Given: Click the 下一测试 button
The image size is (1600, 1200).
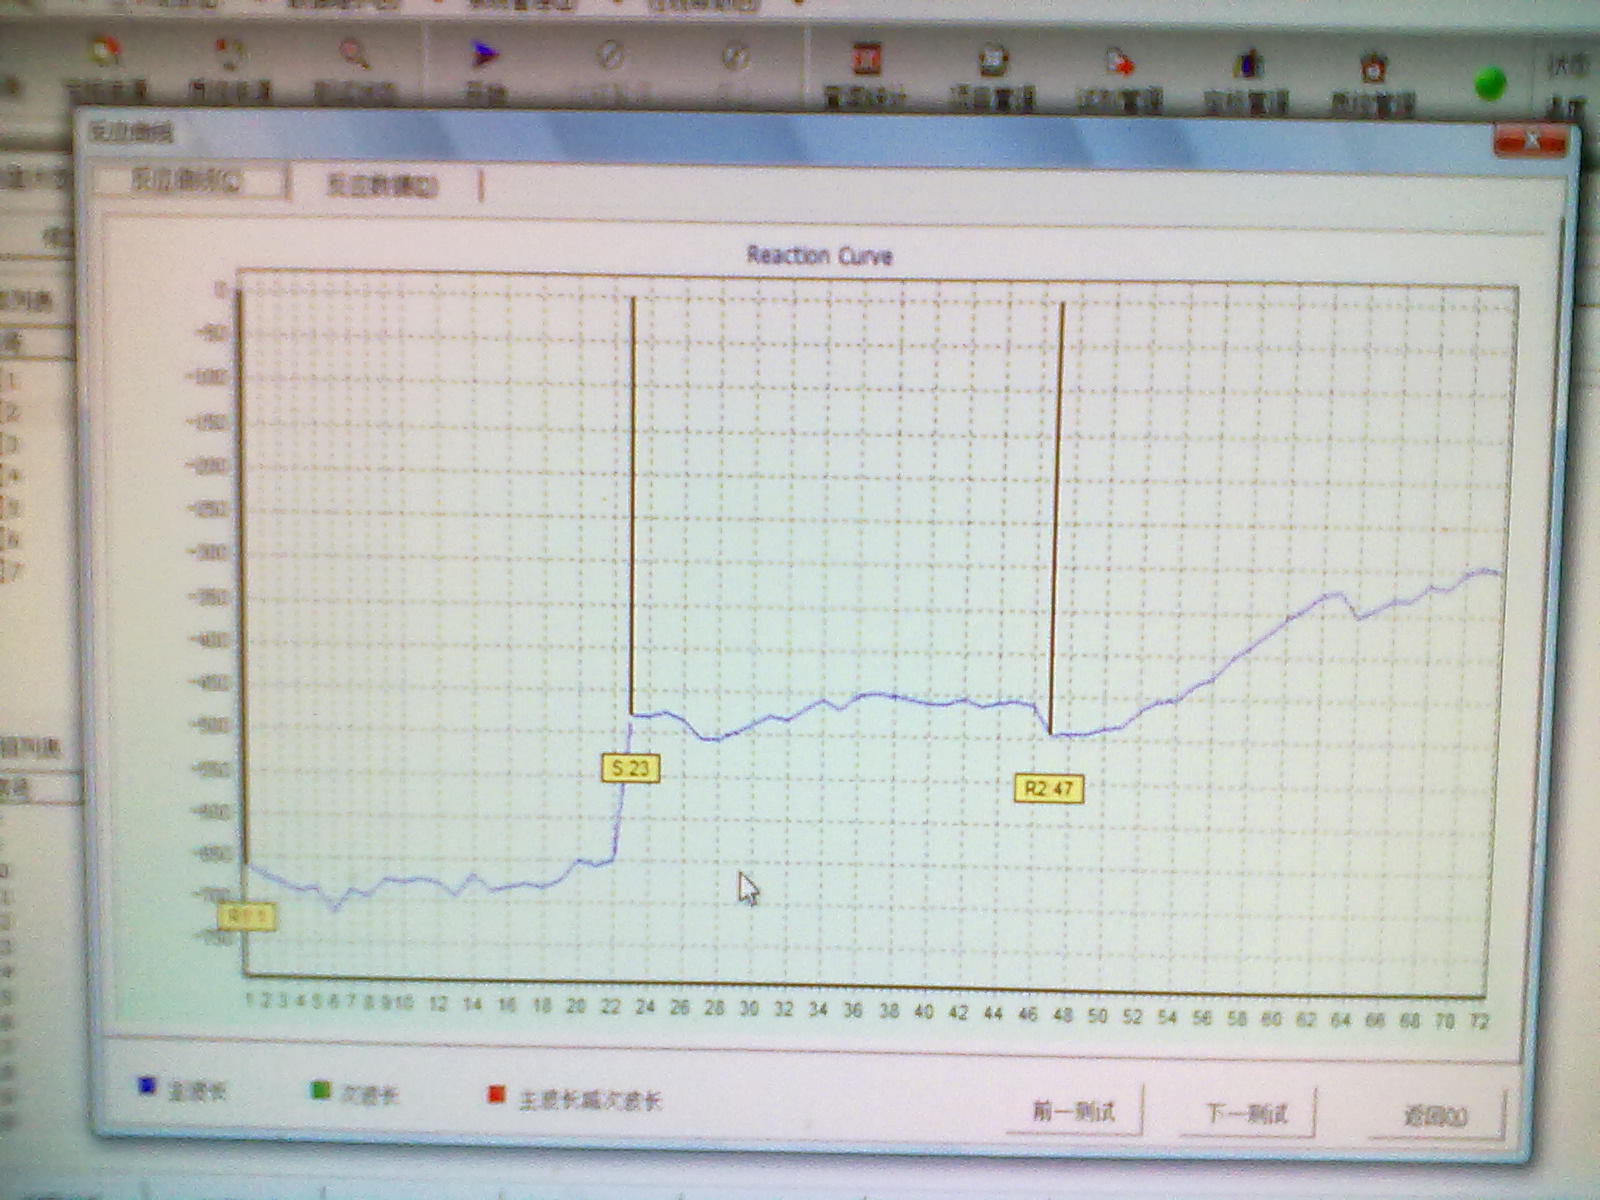Looking at the screenshot, I should (1247, 1113).
